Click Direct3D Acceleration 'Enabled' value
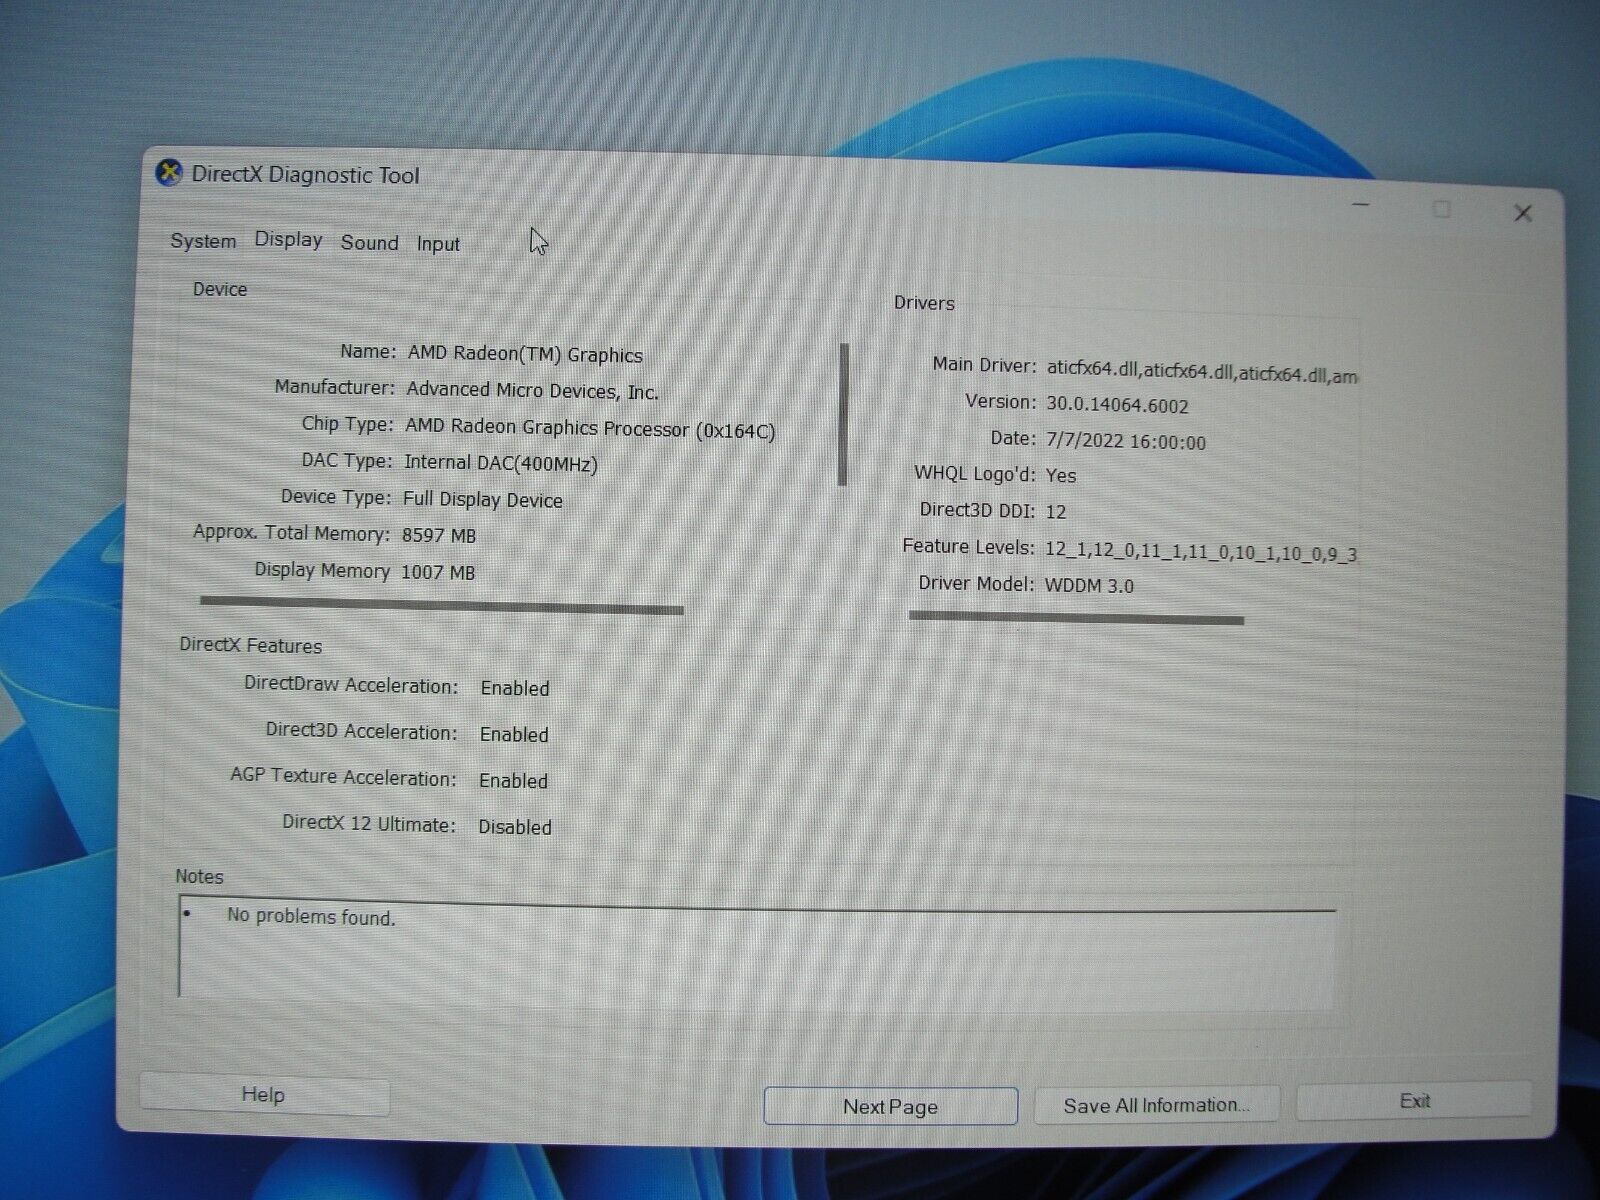This screenshot has height=1200, width=1600. (x=514, y=734)
